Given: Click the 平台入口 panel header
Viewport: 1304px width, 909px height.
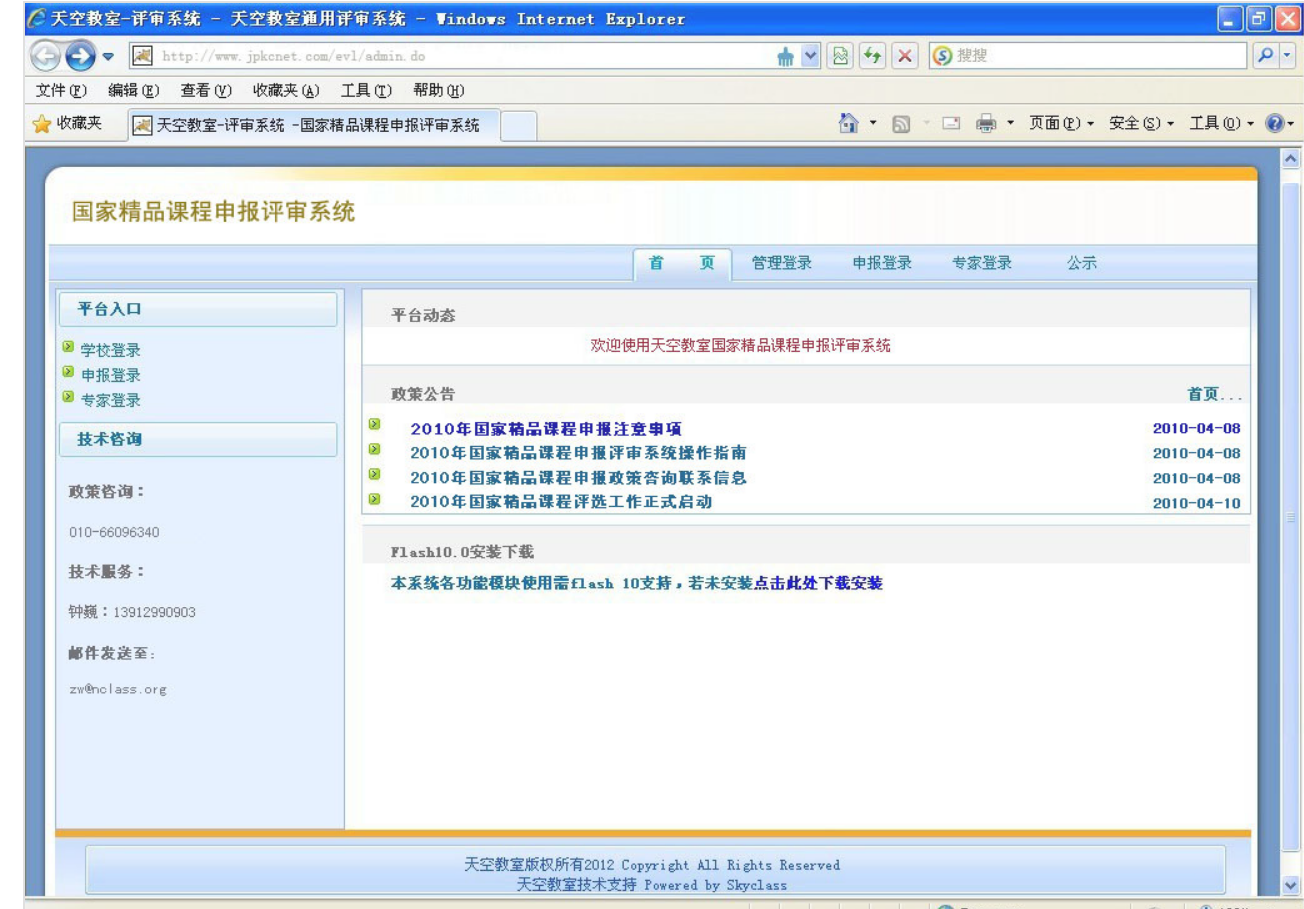Looking at the screenshot, I should tap(199, 310).
